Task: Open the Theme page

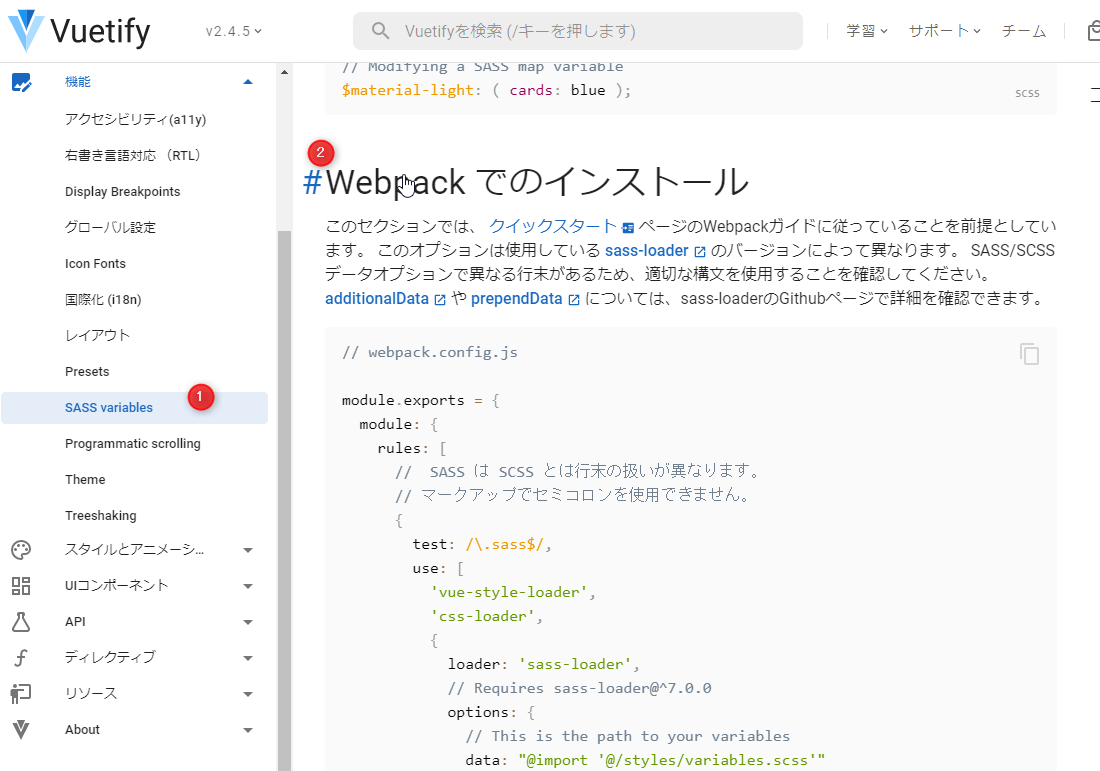Action: point(85,480)
